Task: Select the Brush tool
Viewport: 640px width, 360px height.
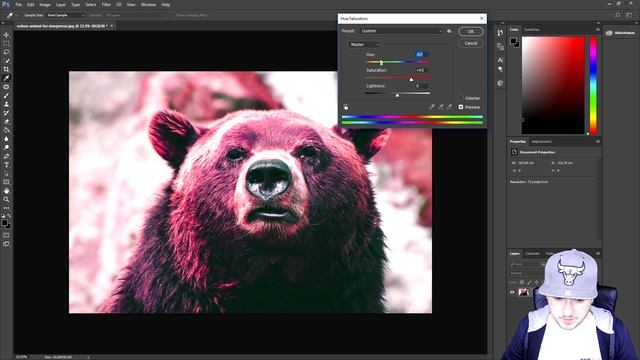Action: point(6,95)
